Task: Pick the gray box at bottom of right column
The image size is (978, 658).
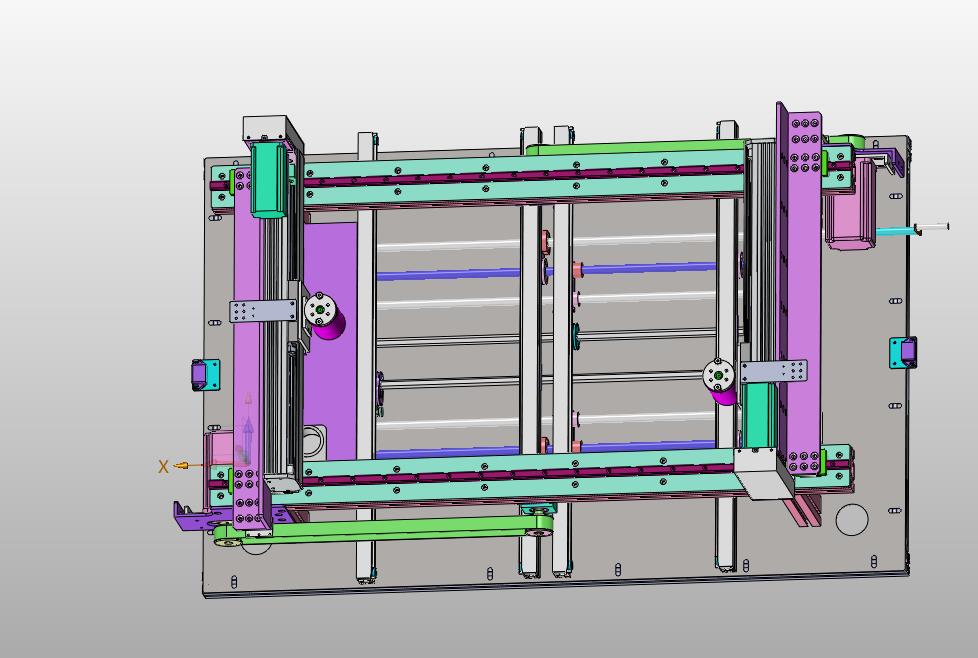Action: point(764,473)
